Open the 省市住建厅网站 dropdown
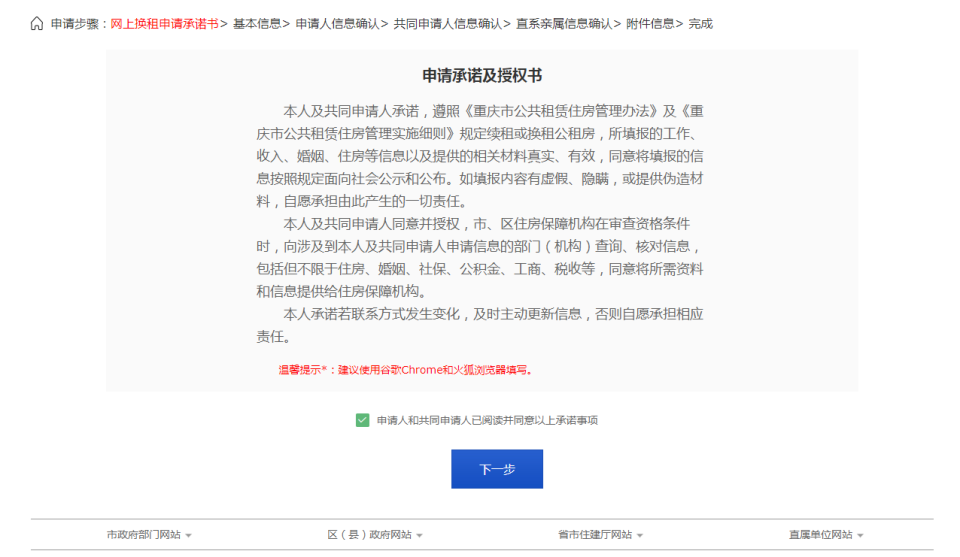 (600, 535)
